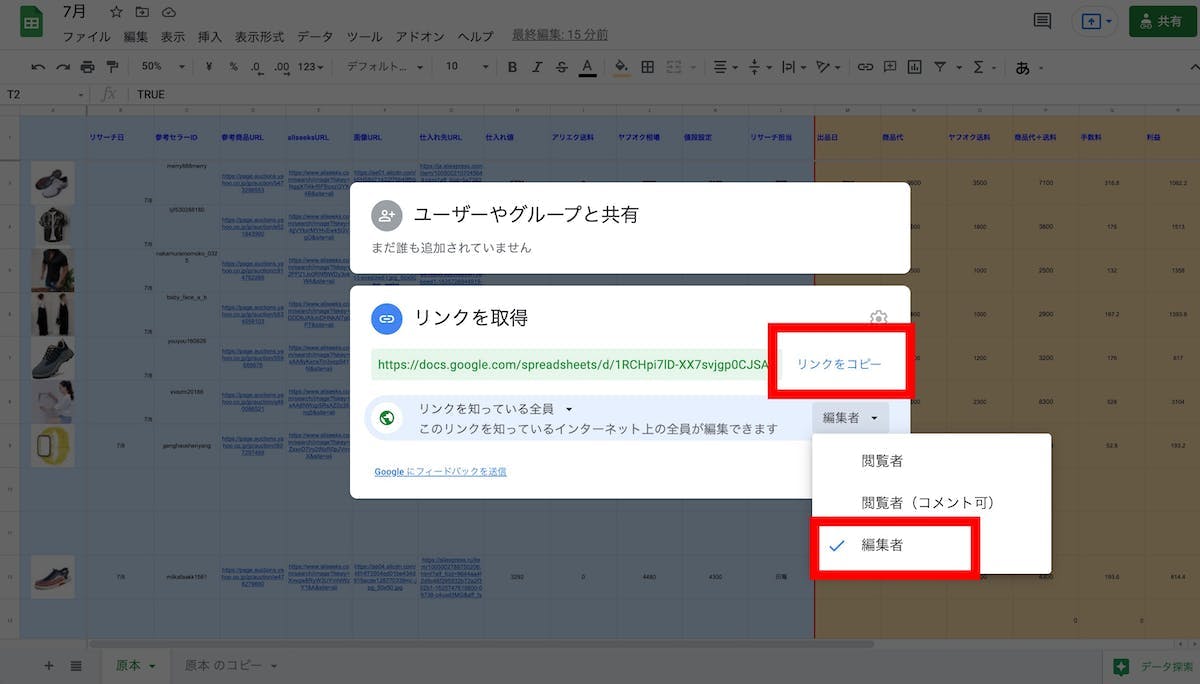Insert a chart from the toolbar
Screen dimensions: 1200x684
914,67
